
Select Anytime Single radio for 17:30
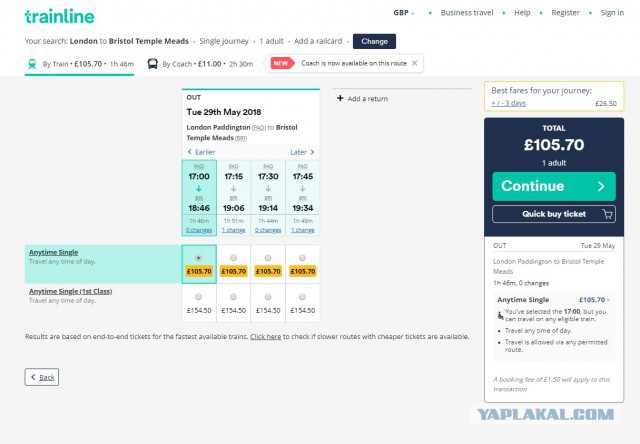click(x=268, y=258)
